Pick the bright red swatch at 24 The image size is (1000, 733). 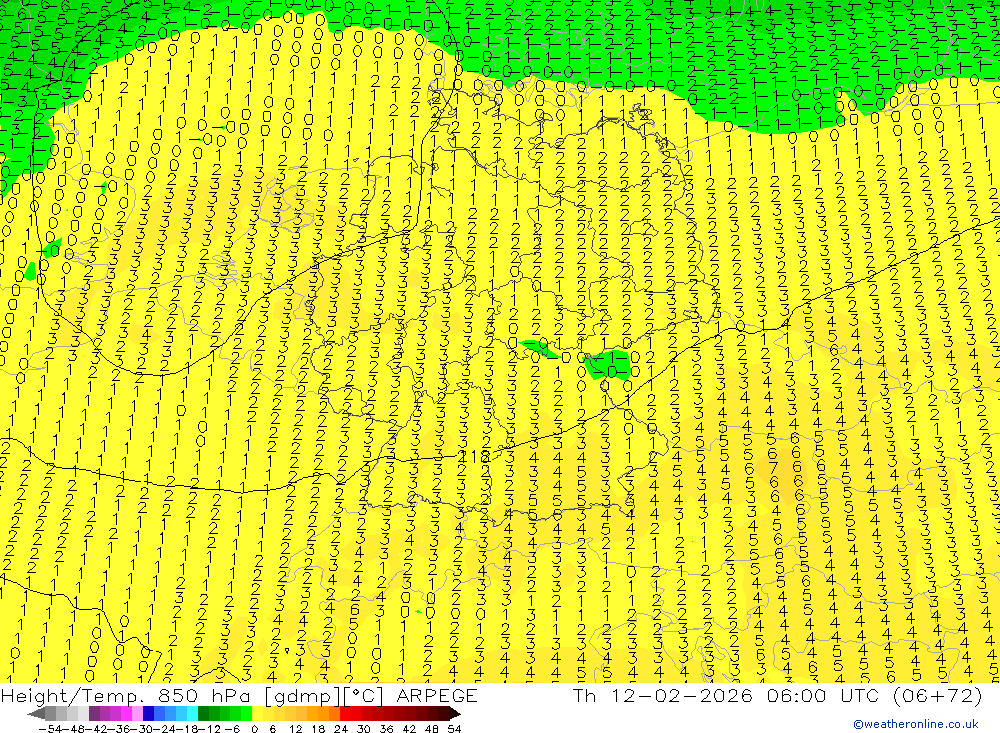pos(345,714)
